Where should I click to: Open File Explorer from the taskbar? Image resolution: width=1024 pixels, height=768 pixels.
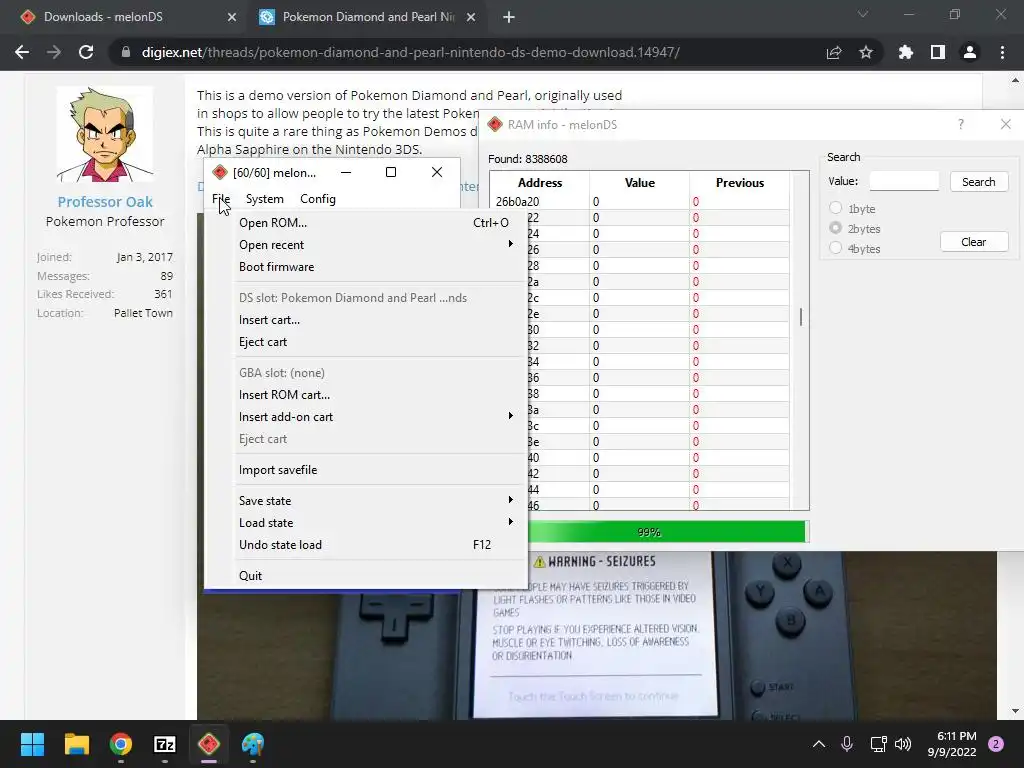point(76,744)
